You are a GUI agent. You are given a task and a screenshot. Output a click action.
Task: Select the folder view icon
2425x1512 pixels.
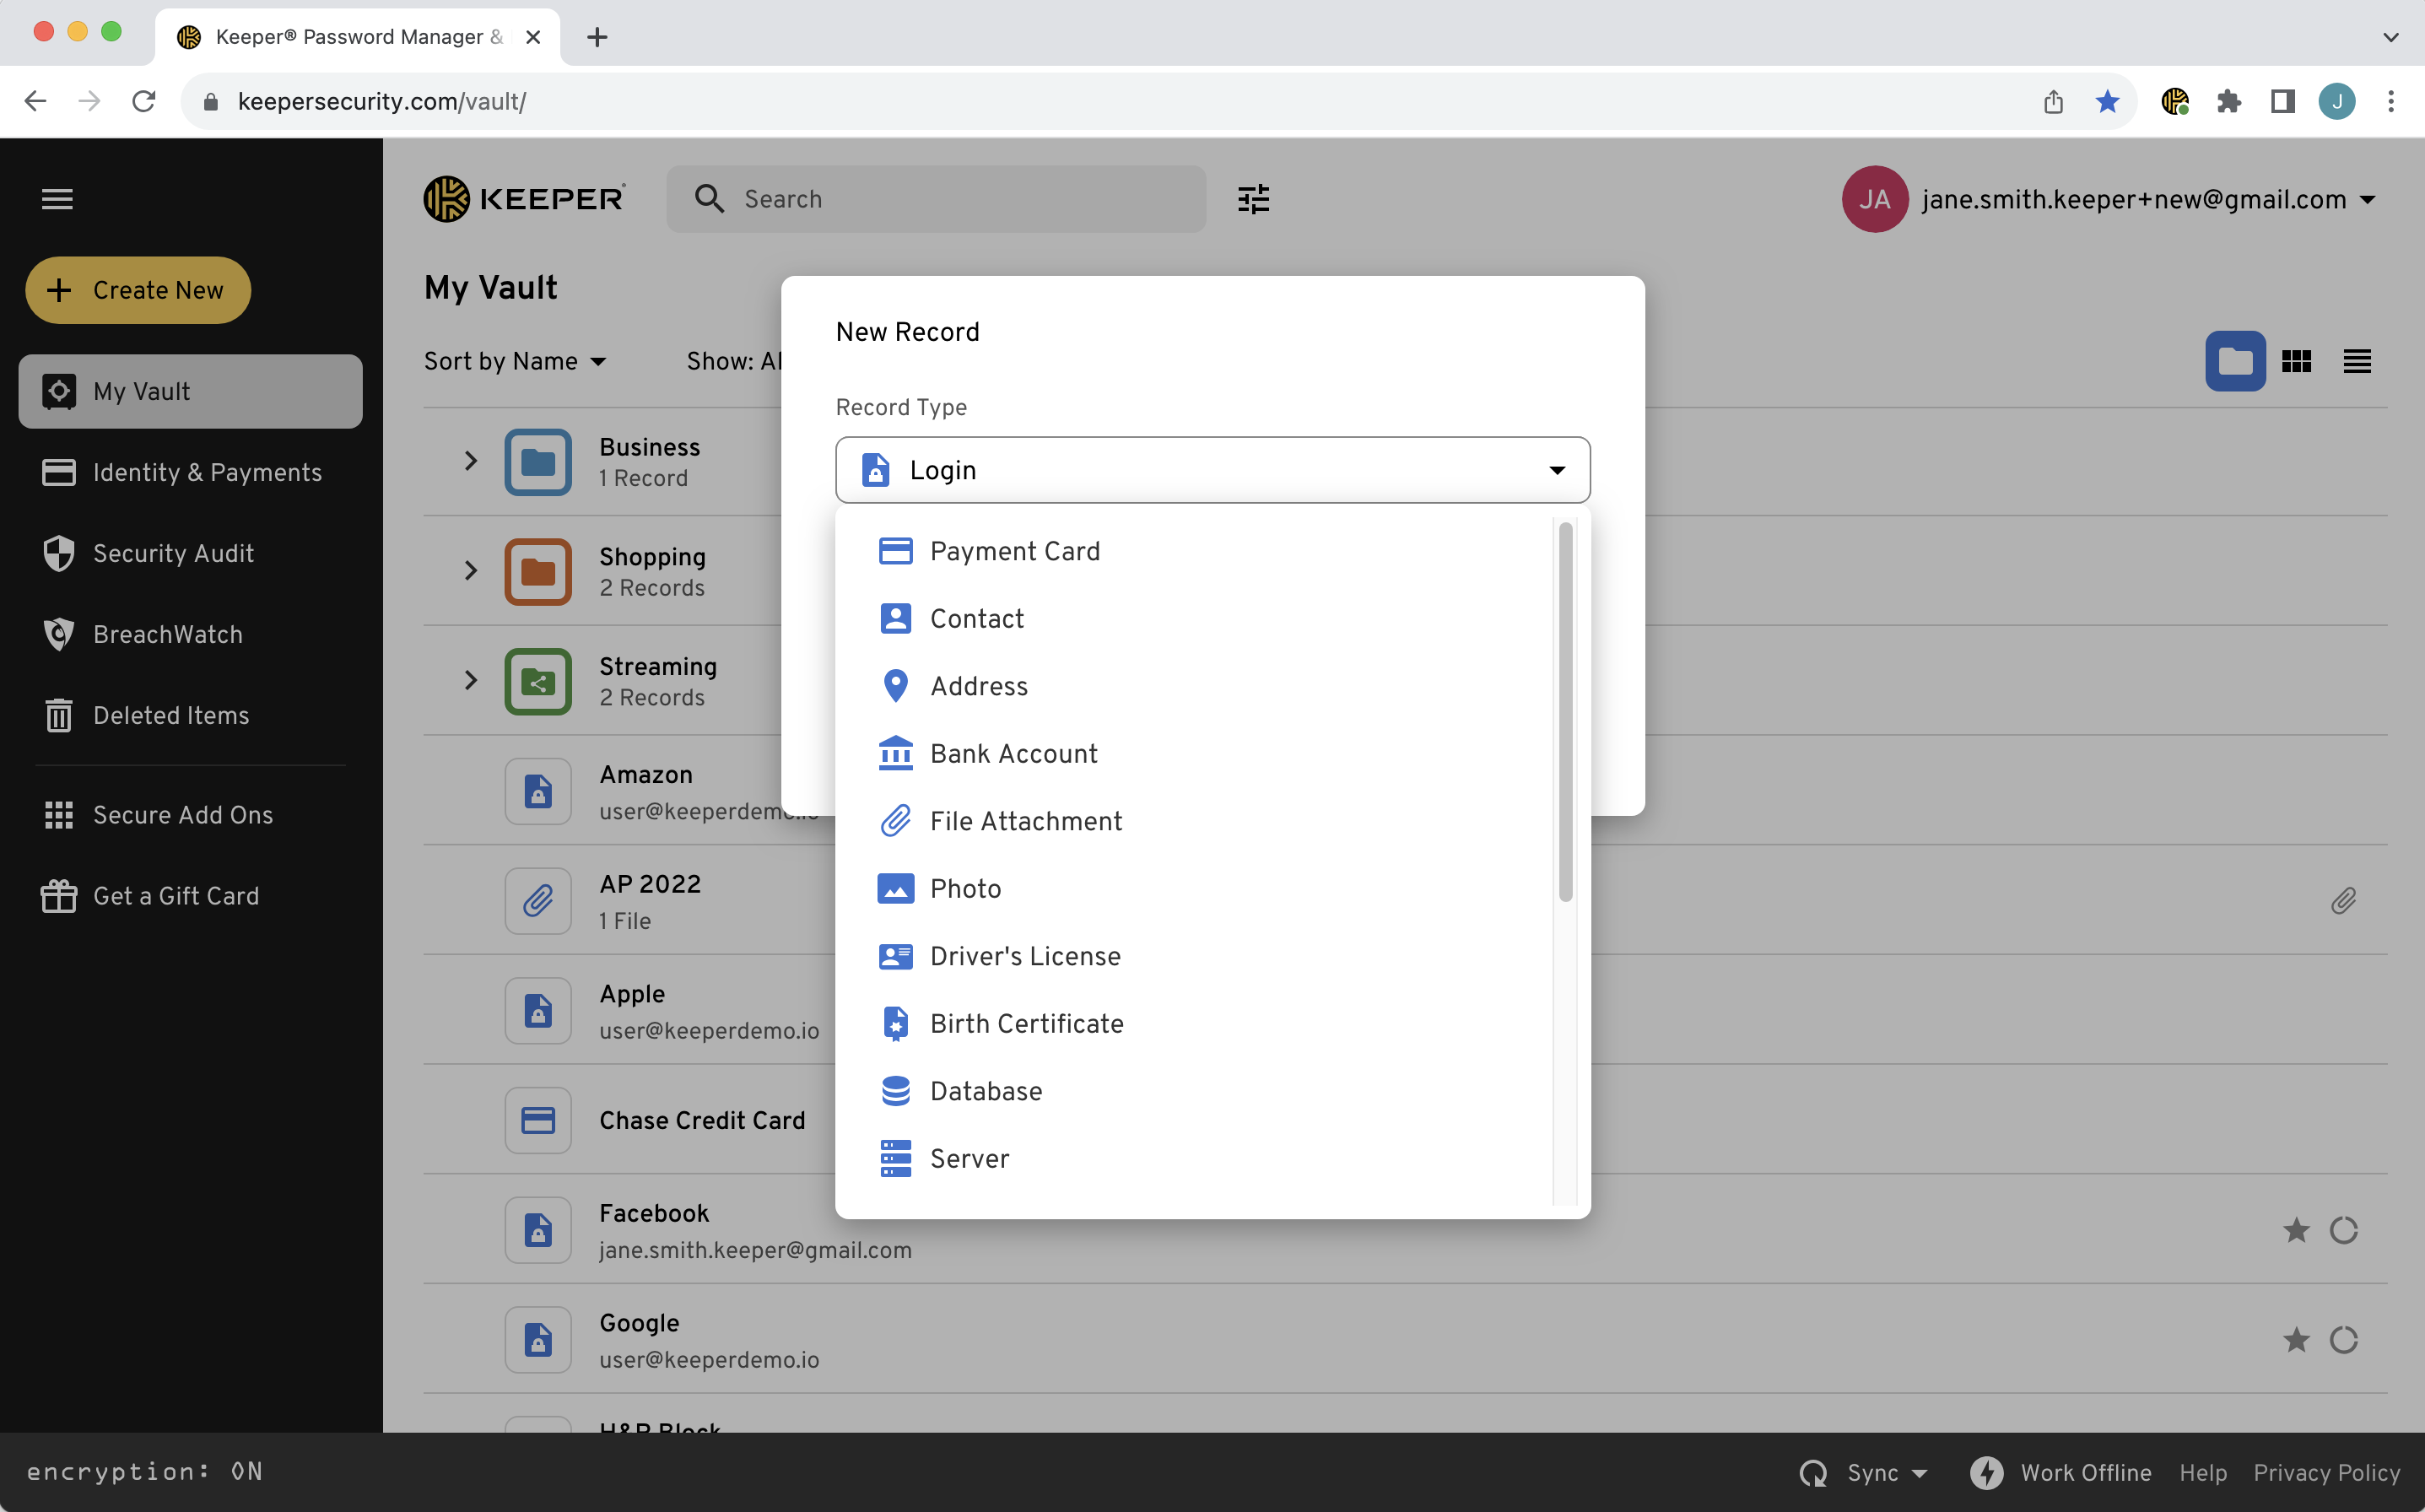coord(2235,361)
